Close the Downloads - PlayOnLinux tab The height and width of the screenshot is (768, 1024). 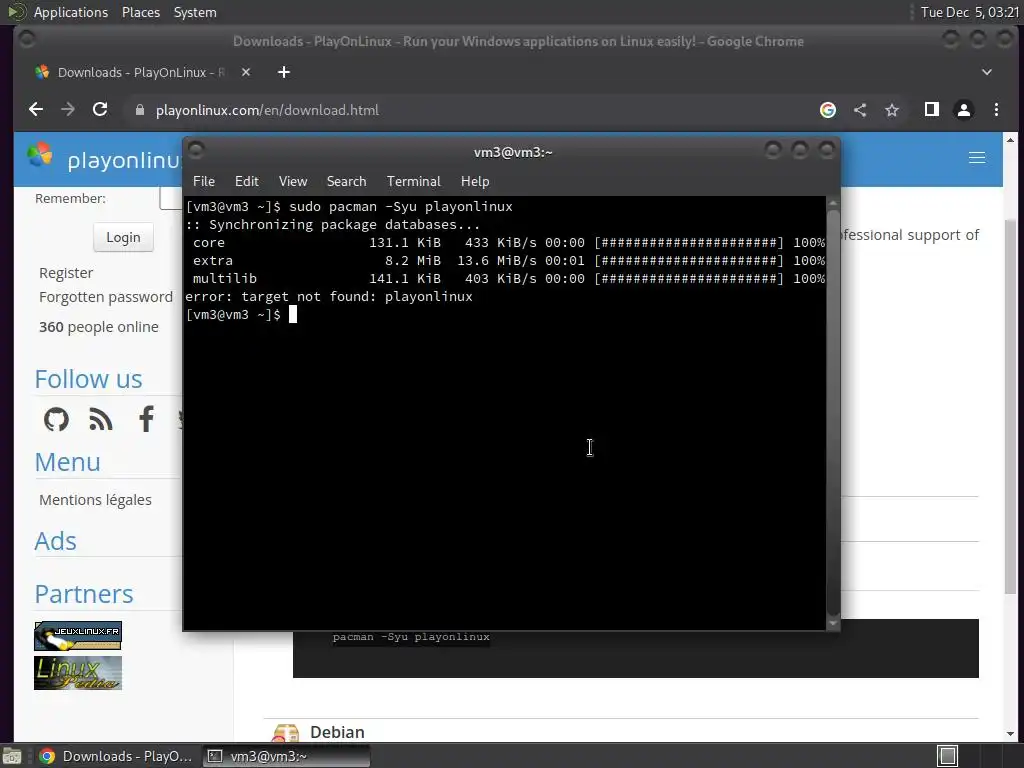pyautogui.click(x=246, y=72)
